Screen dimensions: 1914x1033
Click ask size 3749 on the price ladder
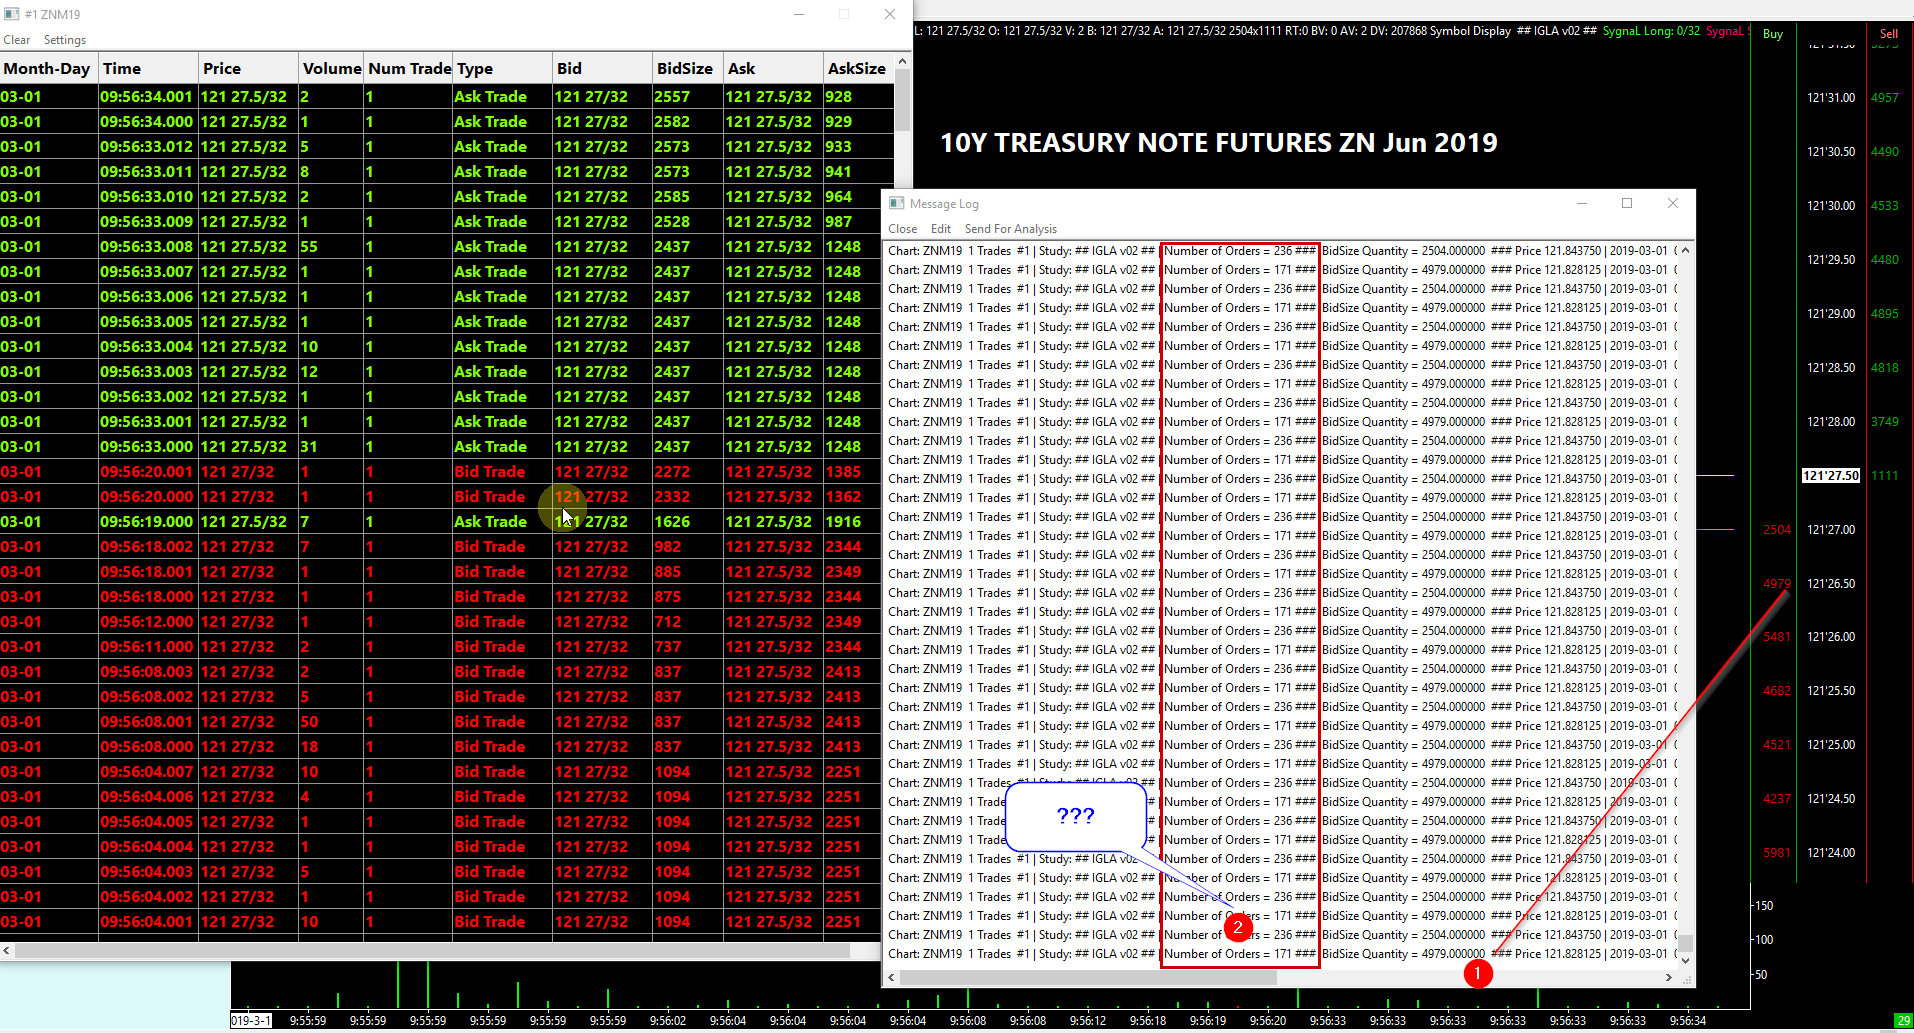[1885, 422]
